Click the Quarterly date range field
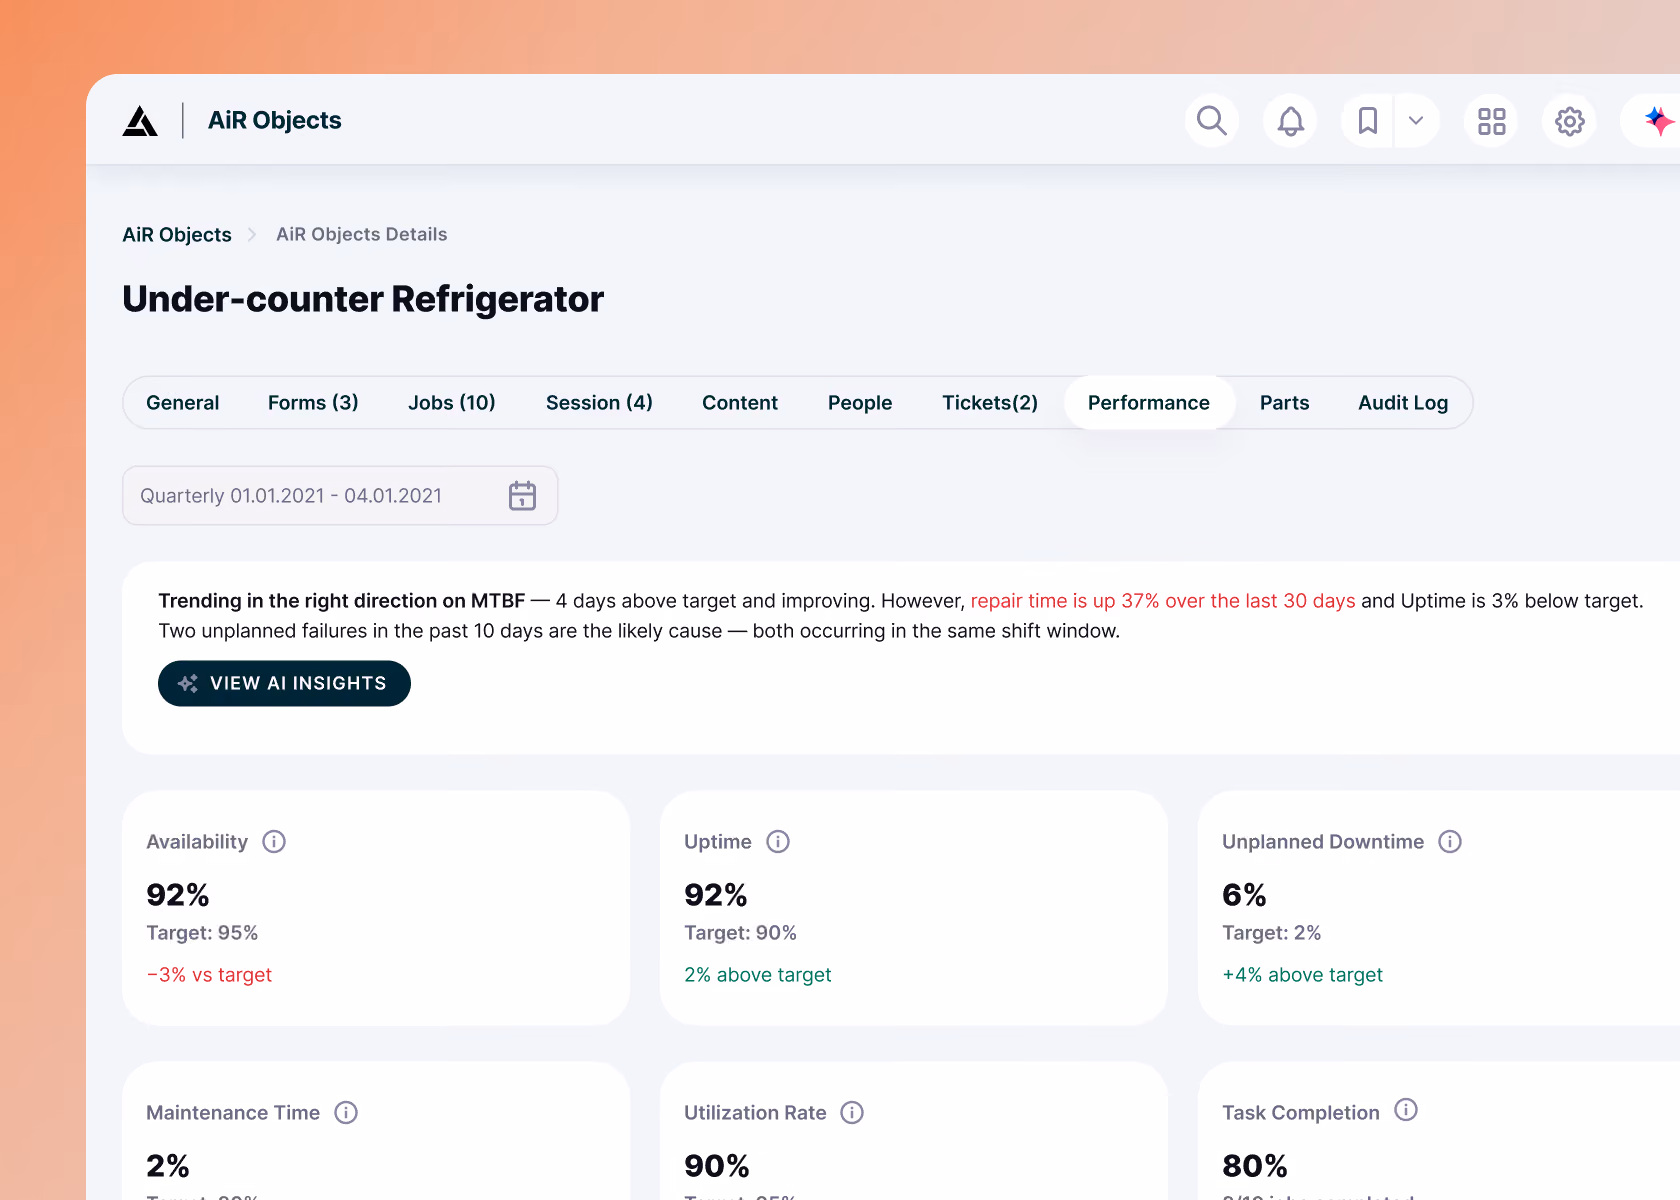This screenshot has height=1200, width=1680. (x=340, y=495)
